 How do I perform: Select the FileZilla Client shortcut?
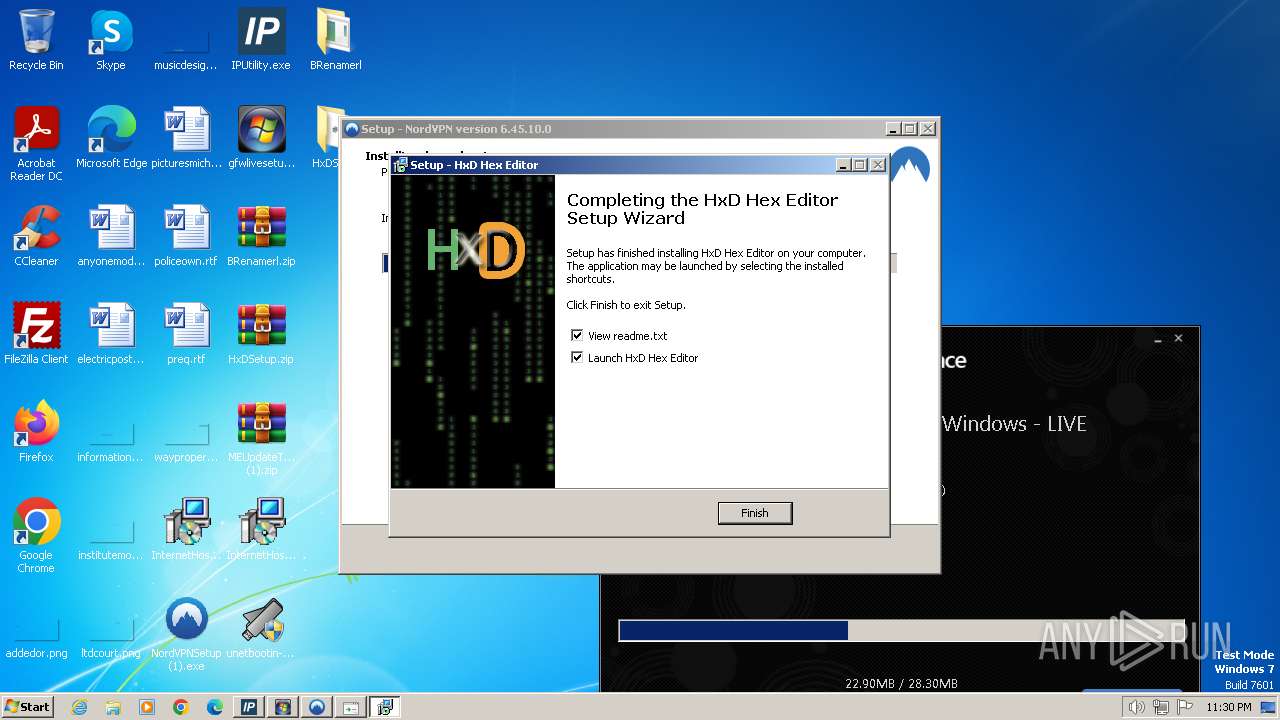36,334
